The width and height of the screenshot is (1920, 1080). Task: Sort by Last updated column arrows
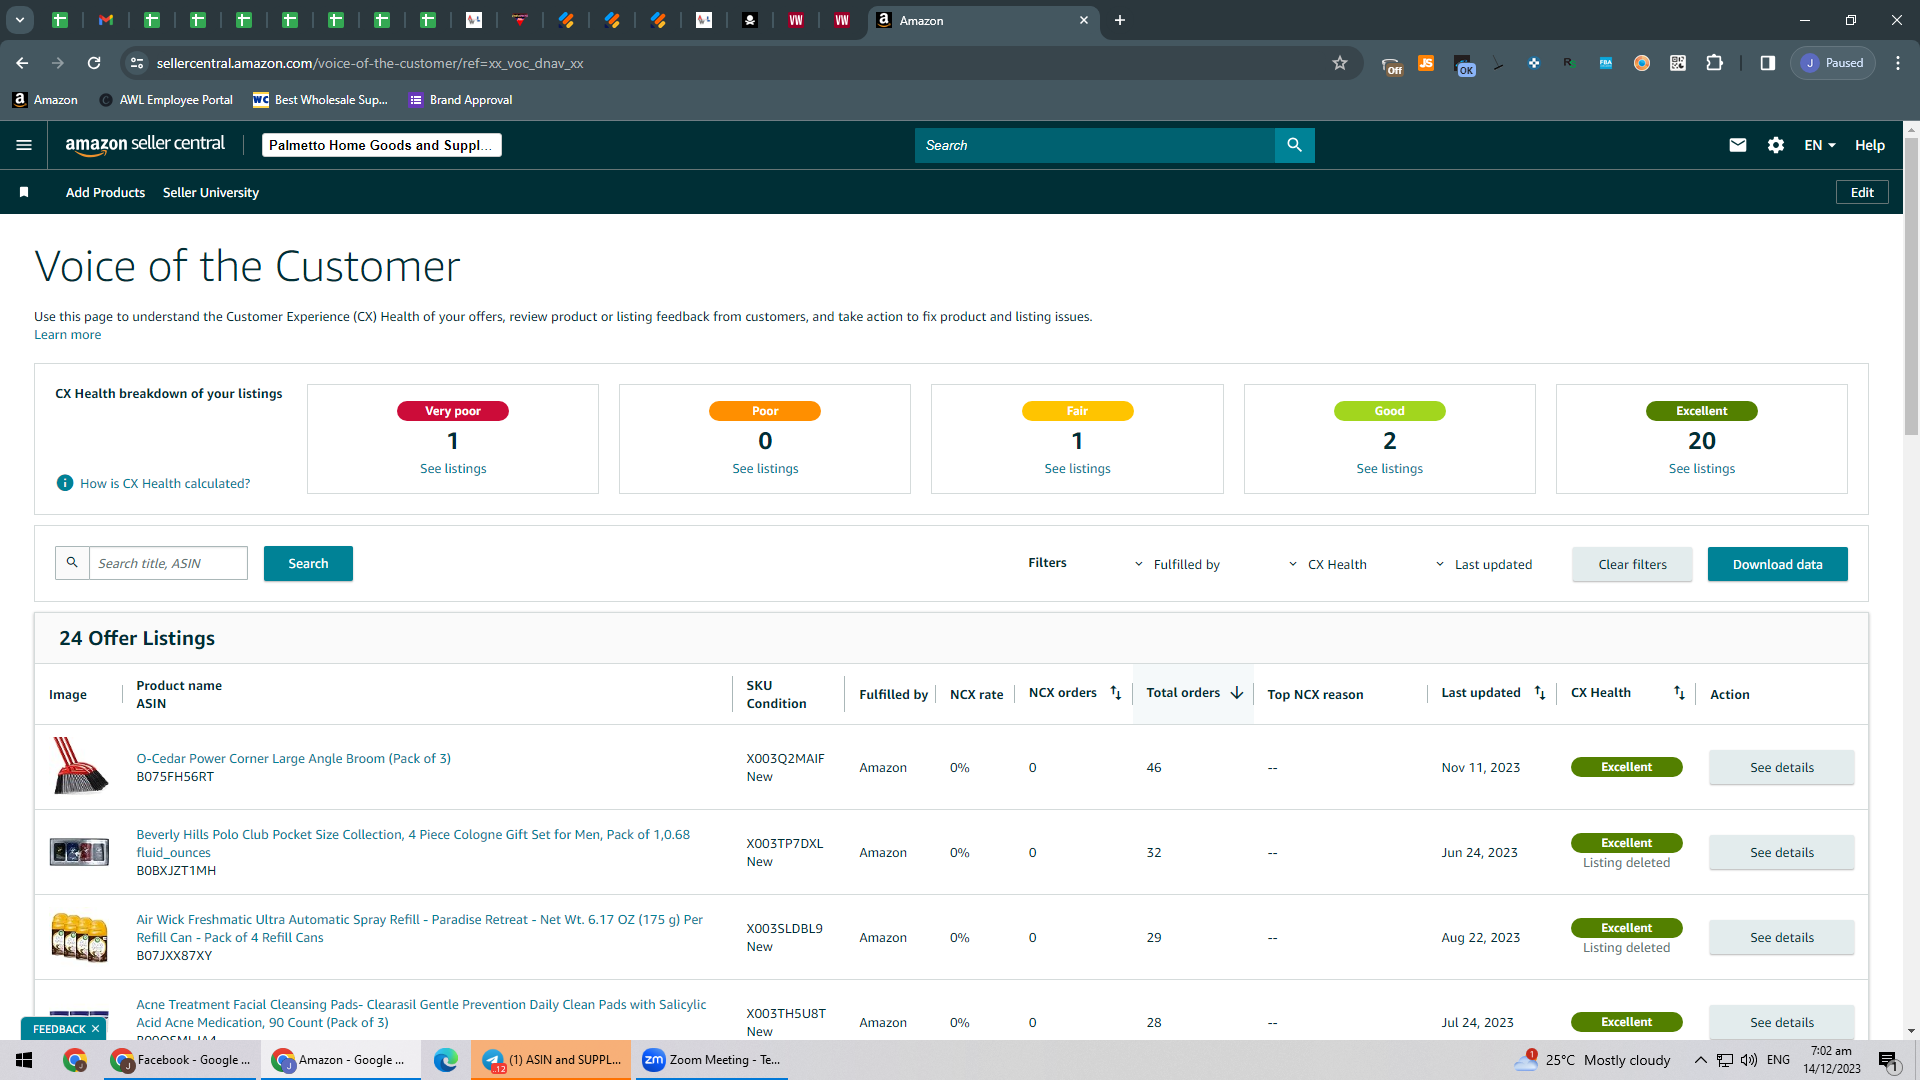1540,693
